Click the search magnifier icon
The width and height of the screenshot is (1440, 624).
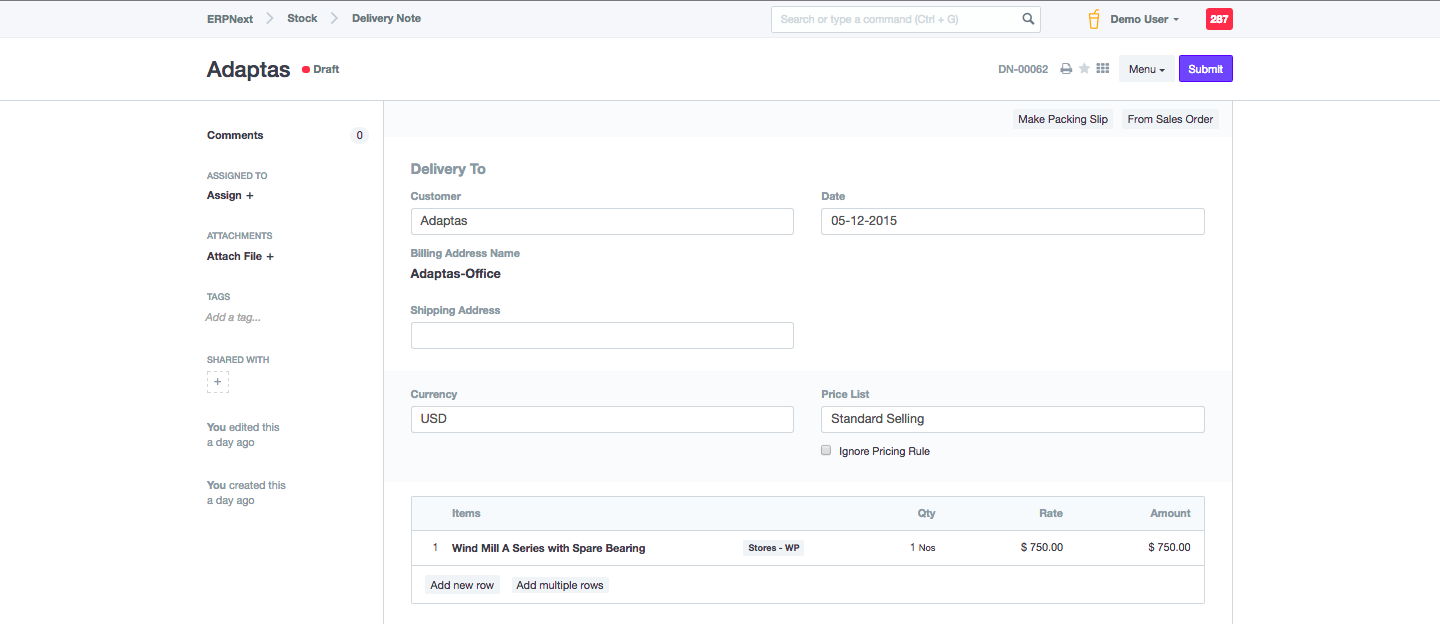[x=1028, y=19]
